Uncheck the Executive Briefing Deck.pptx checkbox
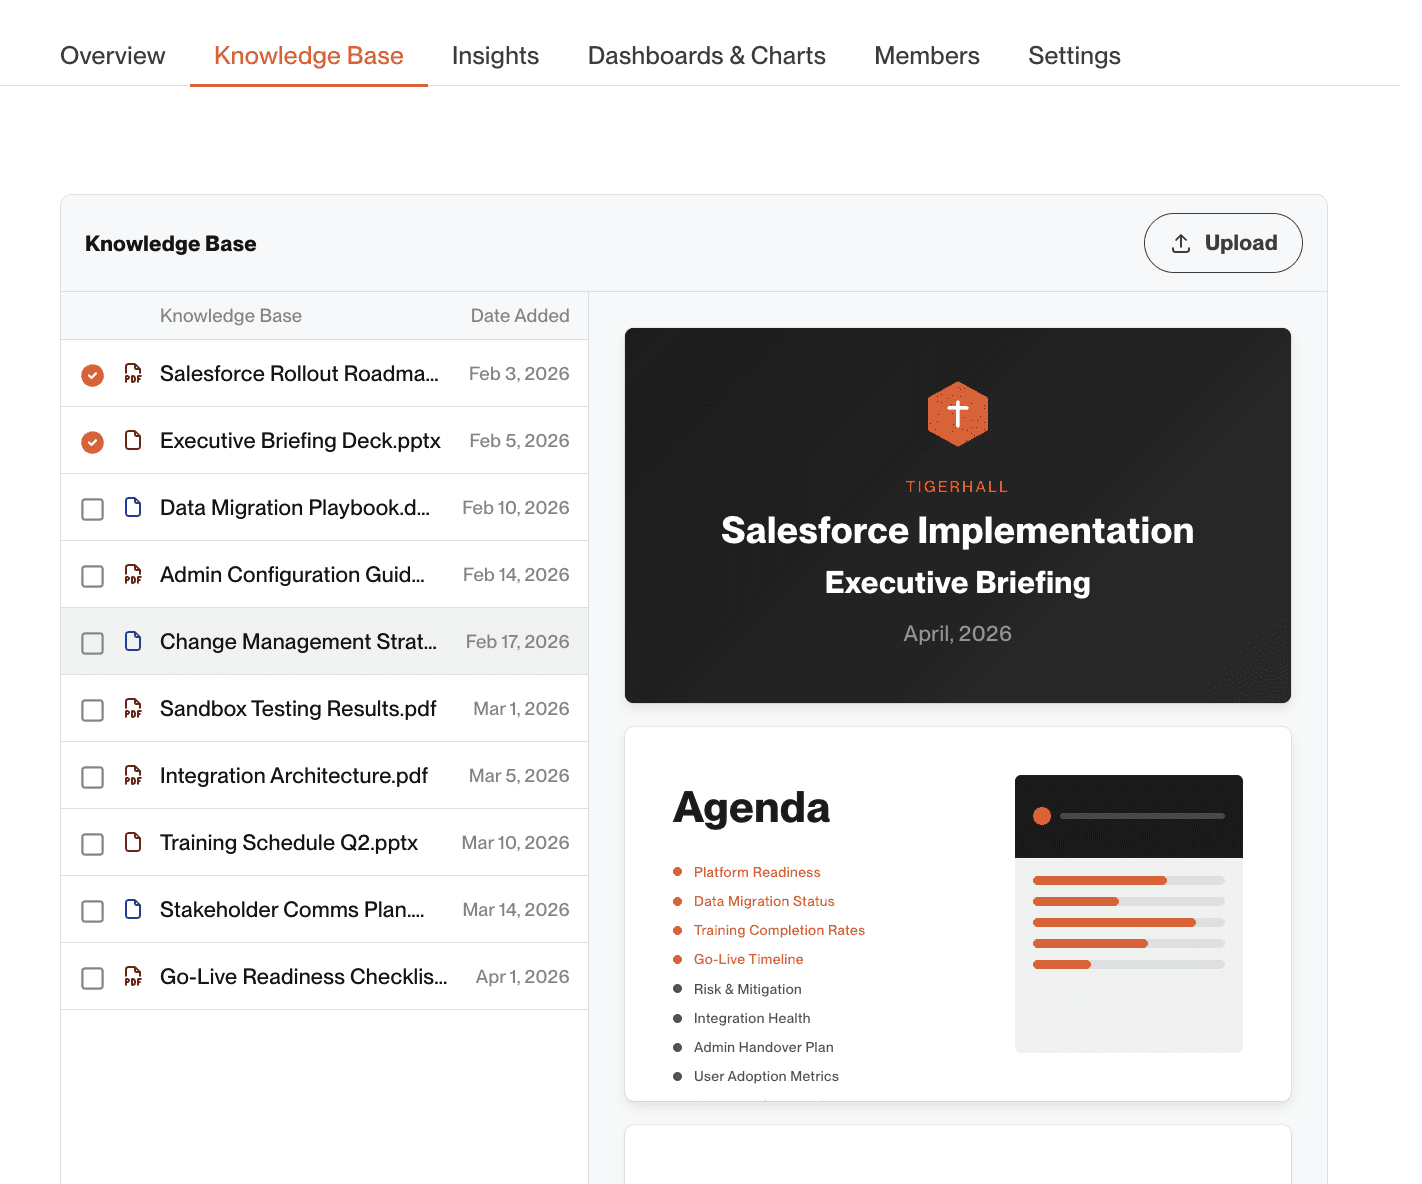1422x1184 pixels. point(92,442)
